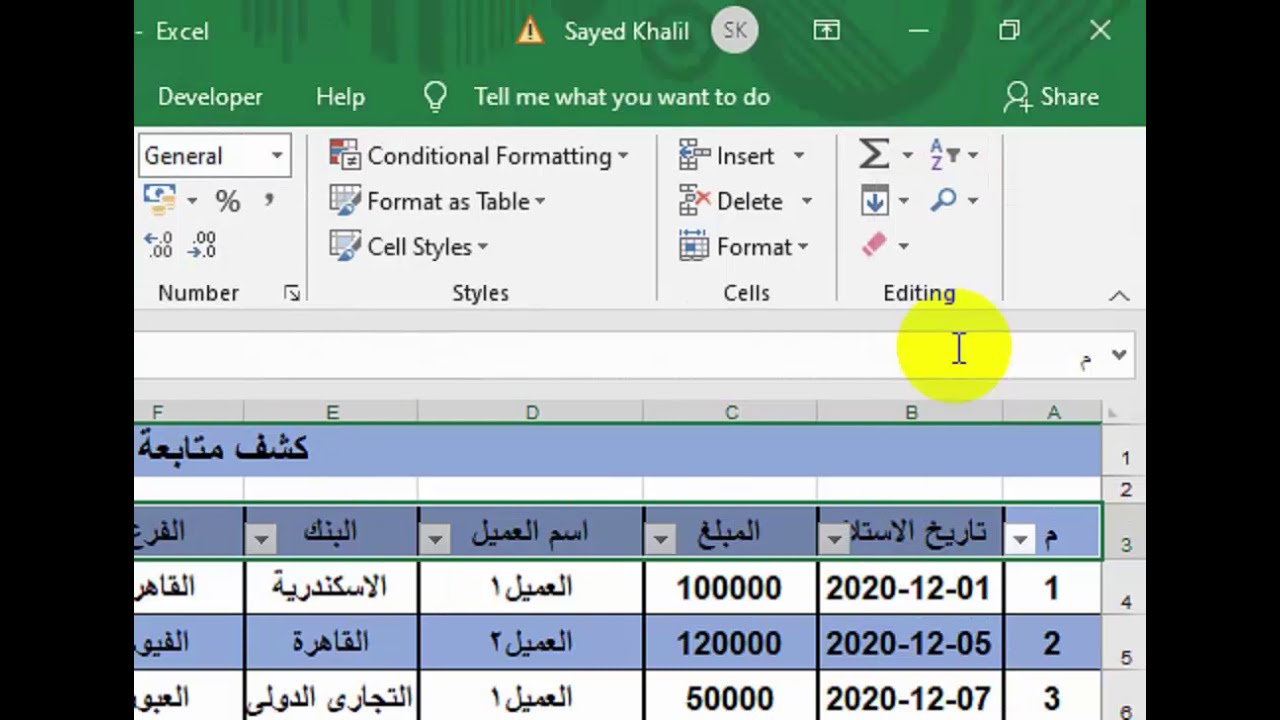Image resolution: width=1280 pixels, height=720 pixels.
Task: Open the Help tab
Action: pos(340,97)
